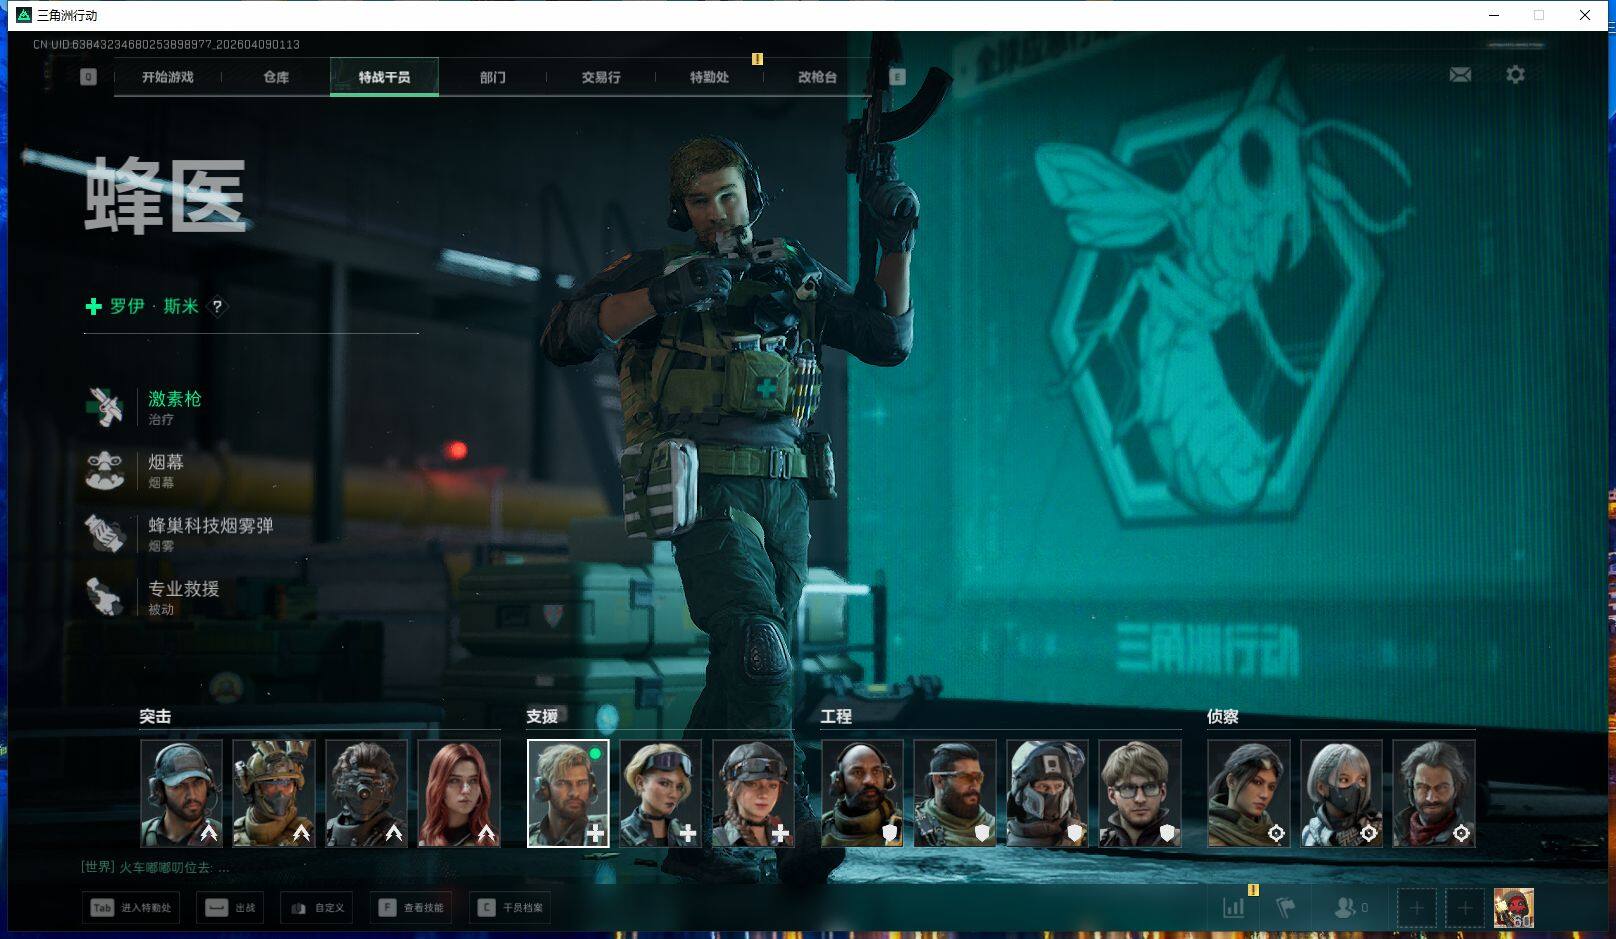Open the mail inbox envelope icon
The width and height of the screenshot is (1616, 939).
1460,75
